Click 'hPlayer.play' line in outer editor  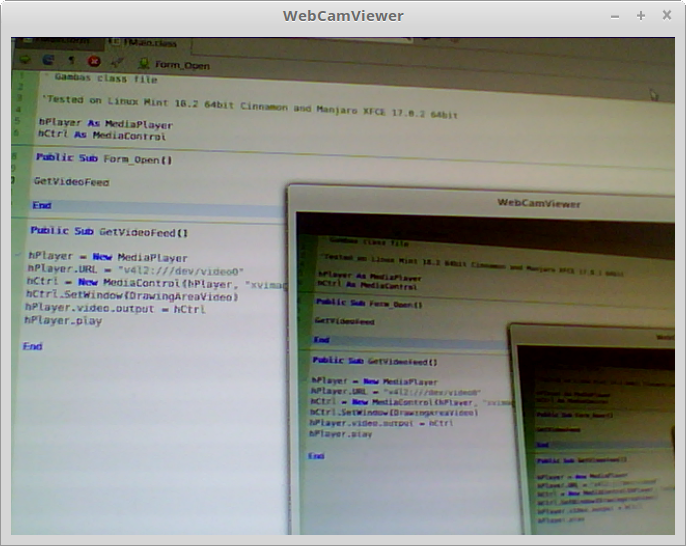(63, 321)
